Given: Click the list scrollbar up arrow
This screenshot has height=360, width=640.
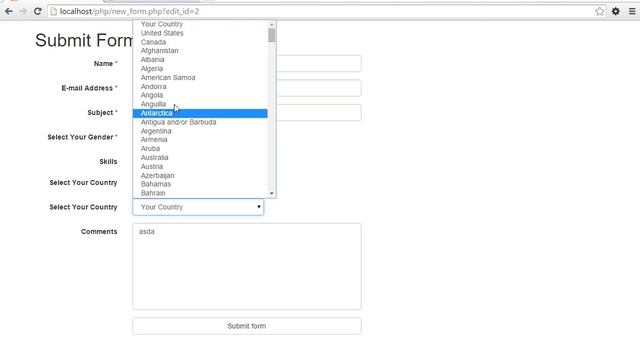Looking at the screenshot, I should pyautogui.click(x=272, y=24).
